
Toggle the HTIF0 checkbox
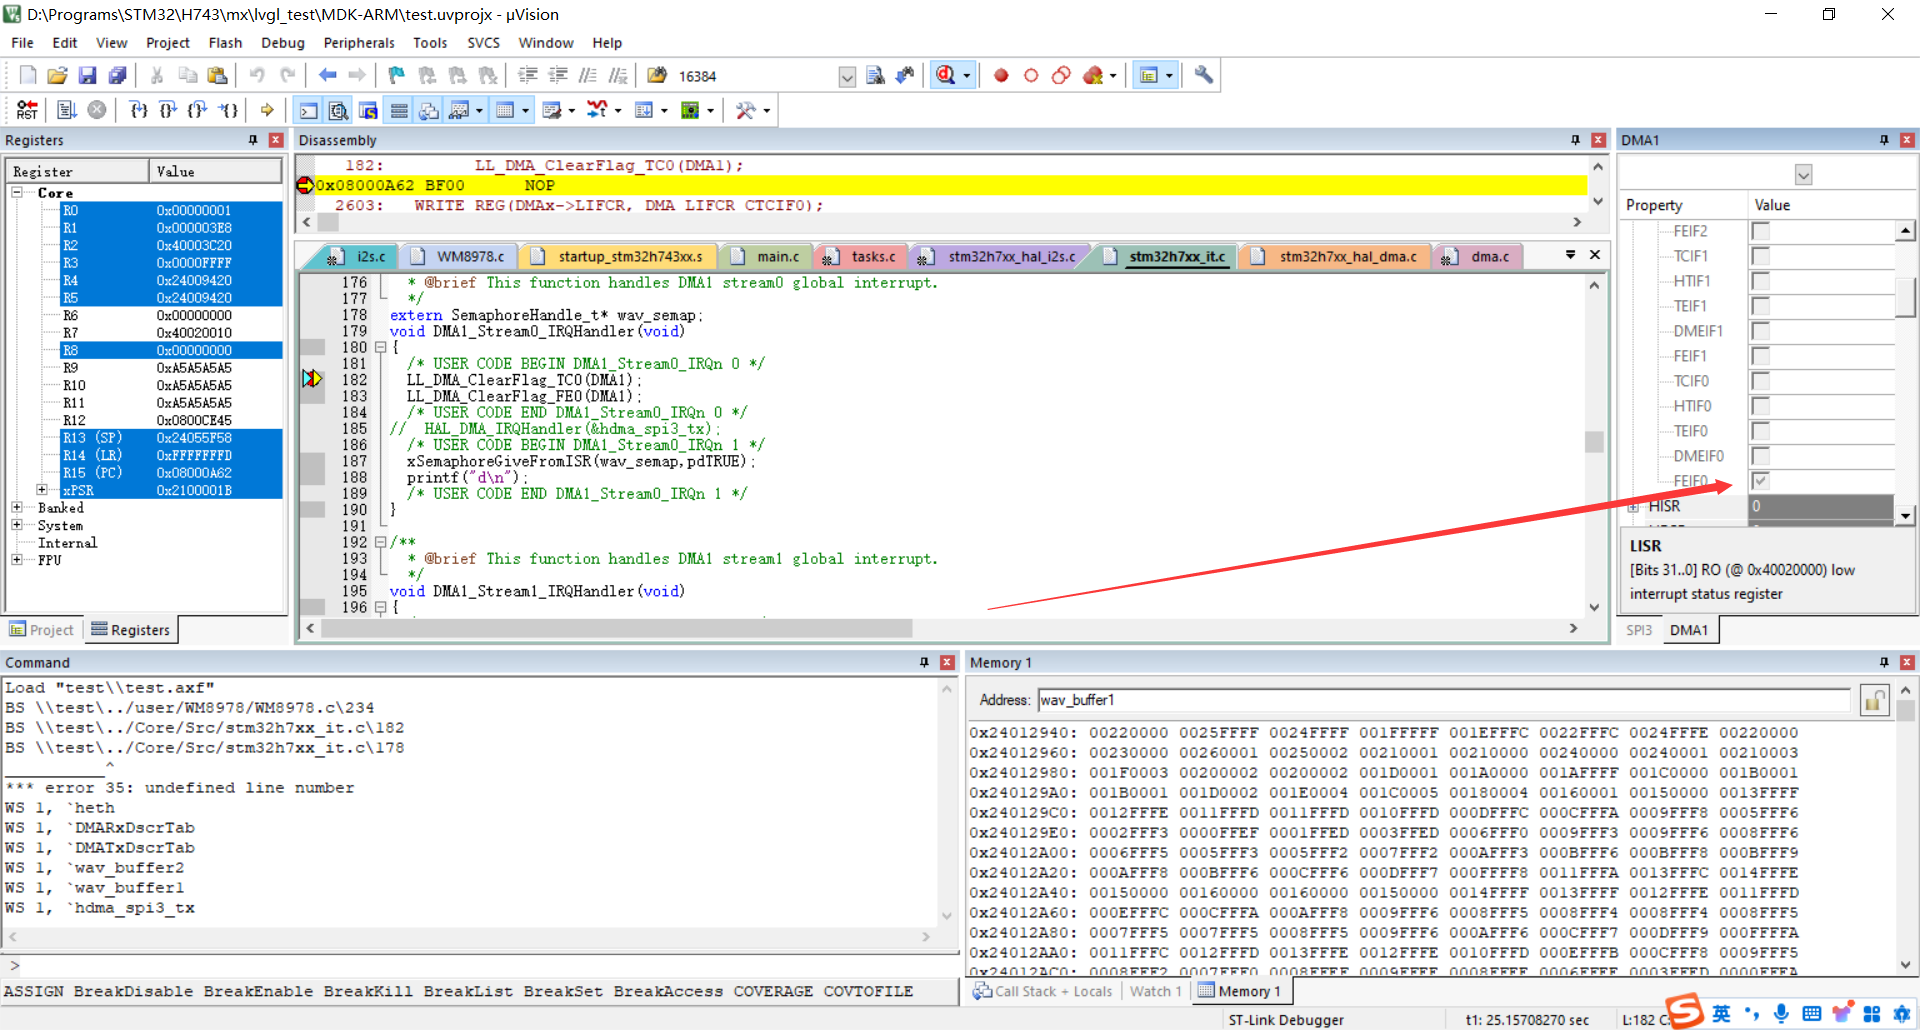(1761, 406)
